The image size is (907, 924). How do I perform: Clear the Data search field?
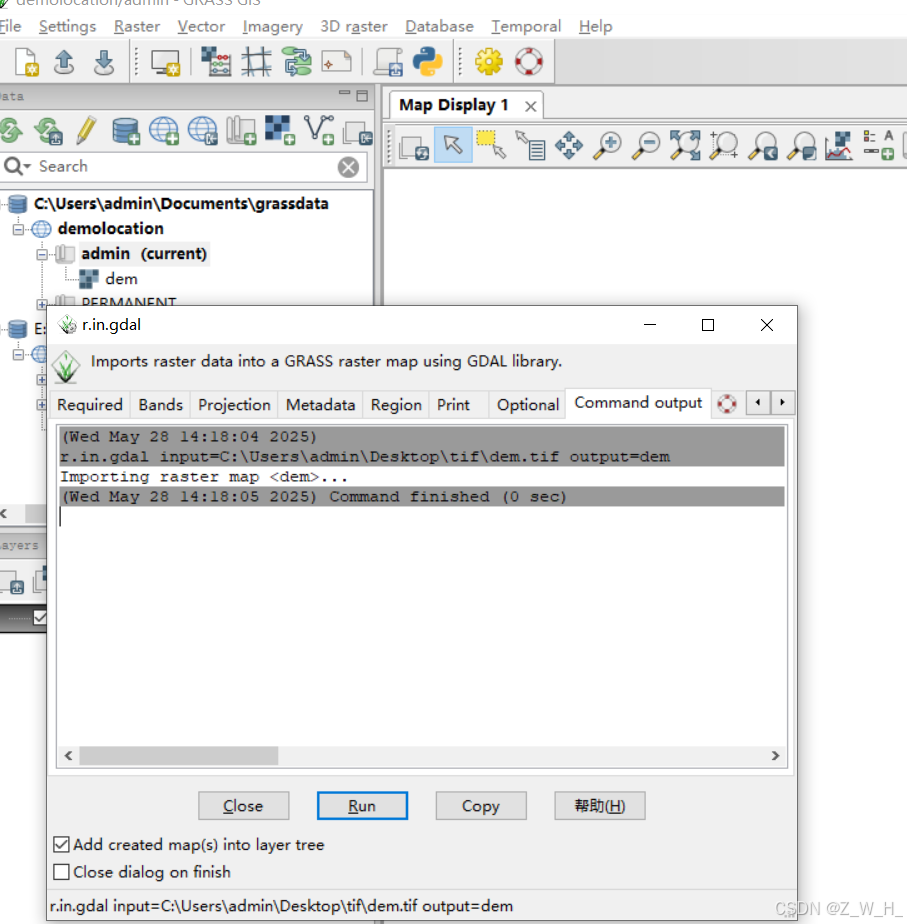(348, 167)
